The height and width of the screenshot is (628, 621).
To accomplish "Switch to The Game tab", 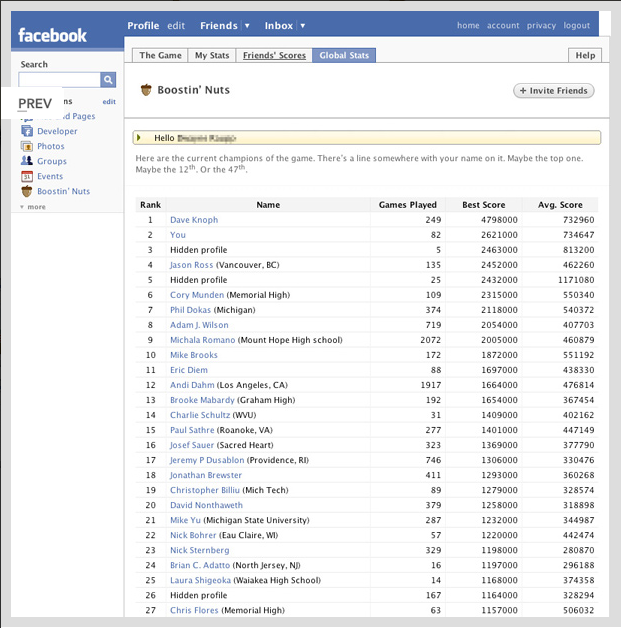I will coord(161,55).
